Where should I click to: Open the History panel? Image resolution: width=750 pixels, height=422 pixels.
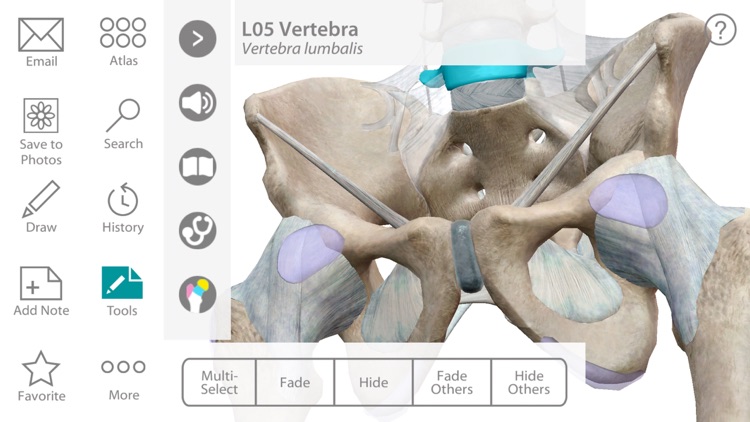pos(123,208)
